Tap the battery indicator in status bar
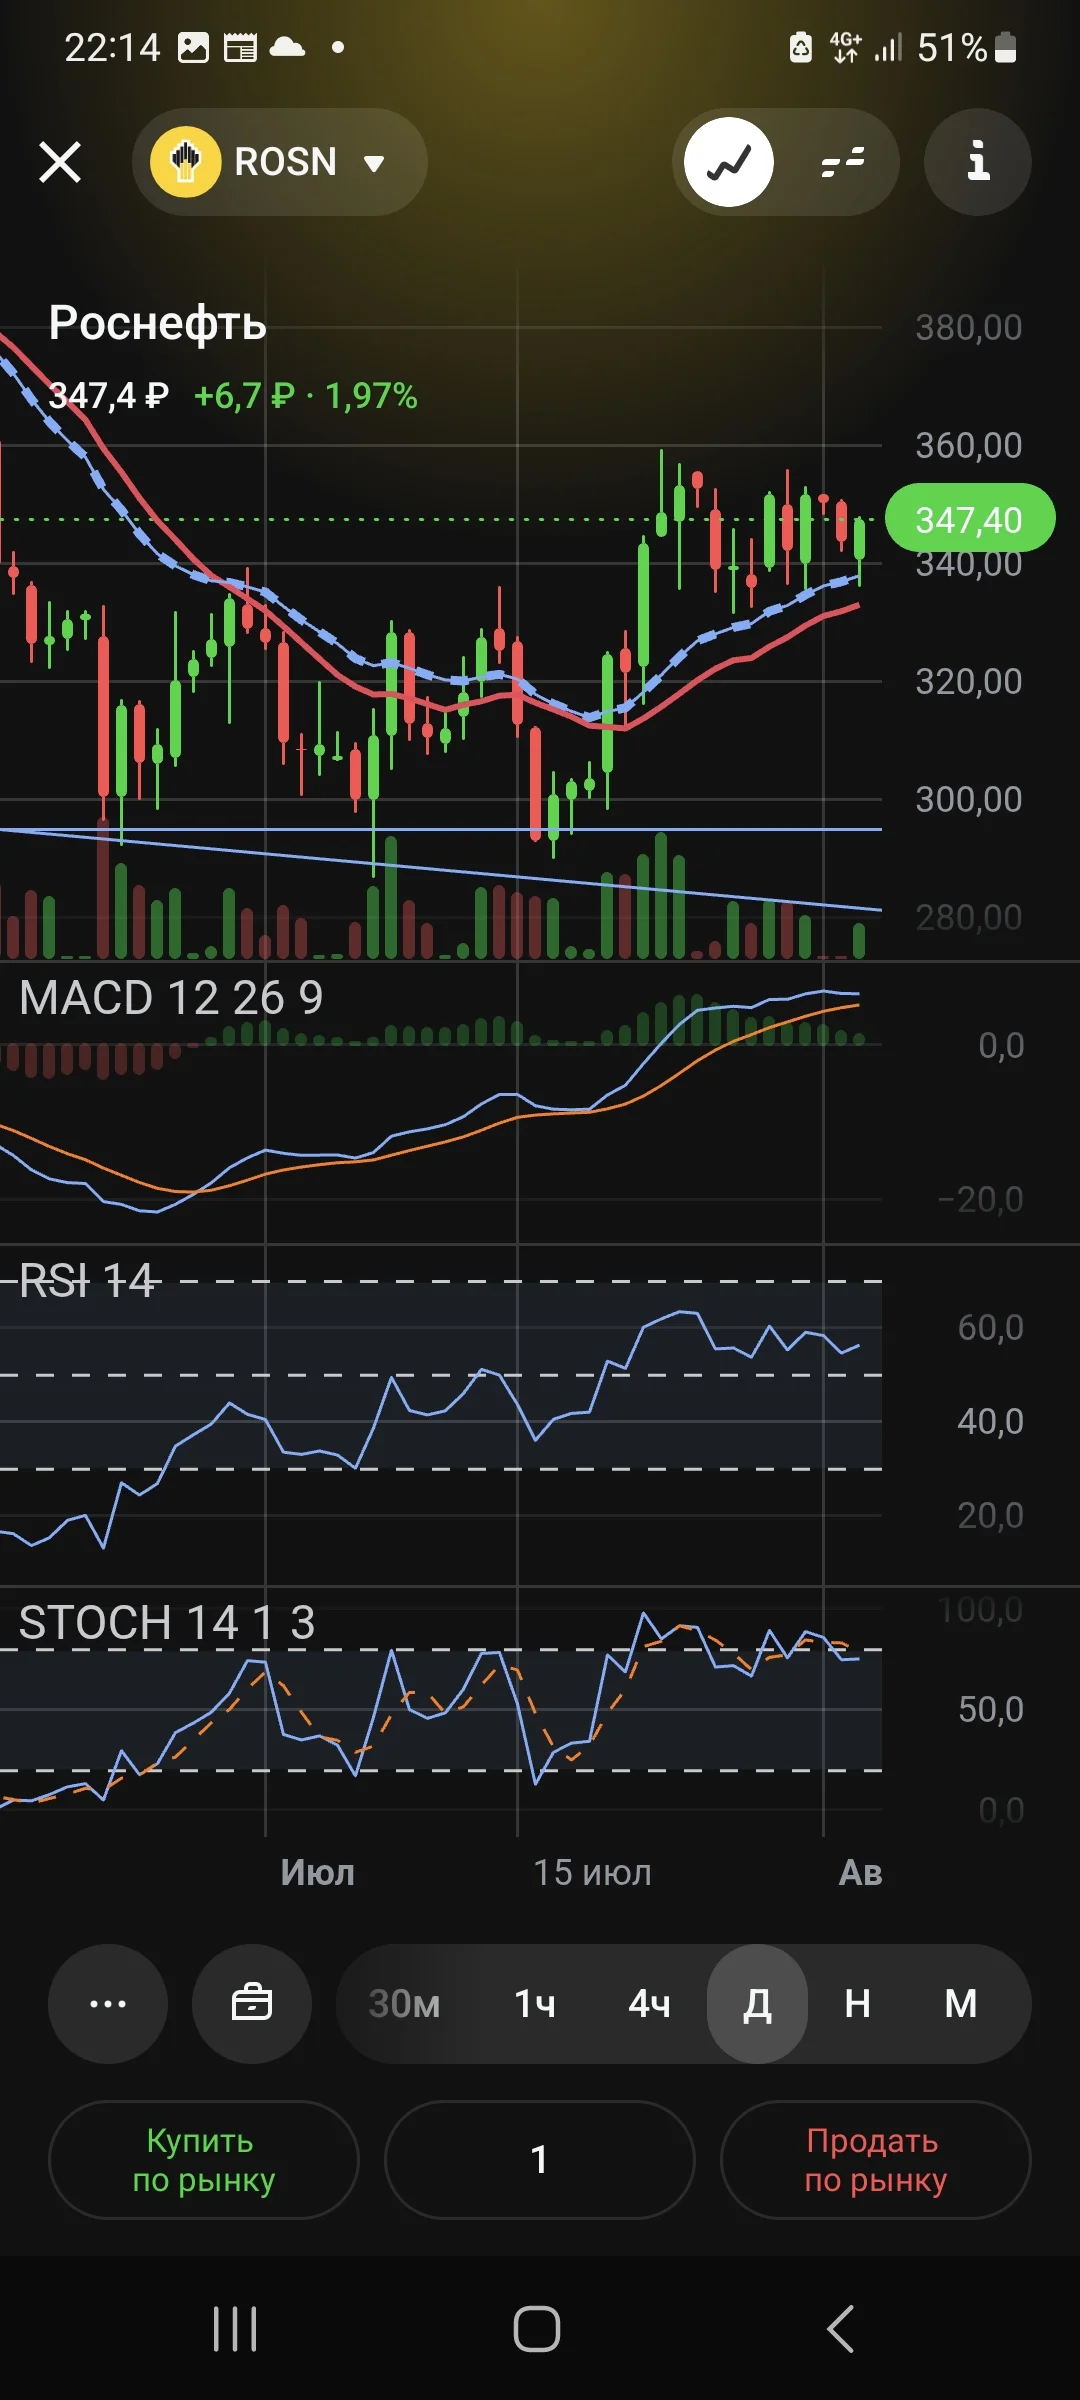Image resolution: width=1080 pixels, height=2400 pixels. tap(1006, 47)
